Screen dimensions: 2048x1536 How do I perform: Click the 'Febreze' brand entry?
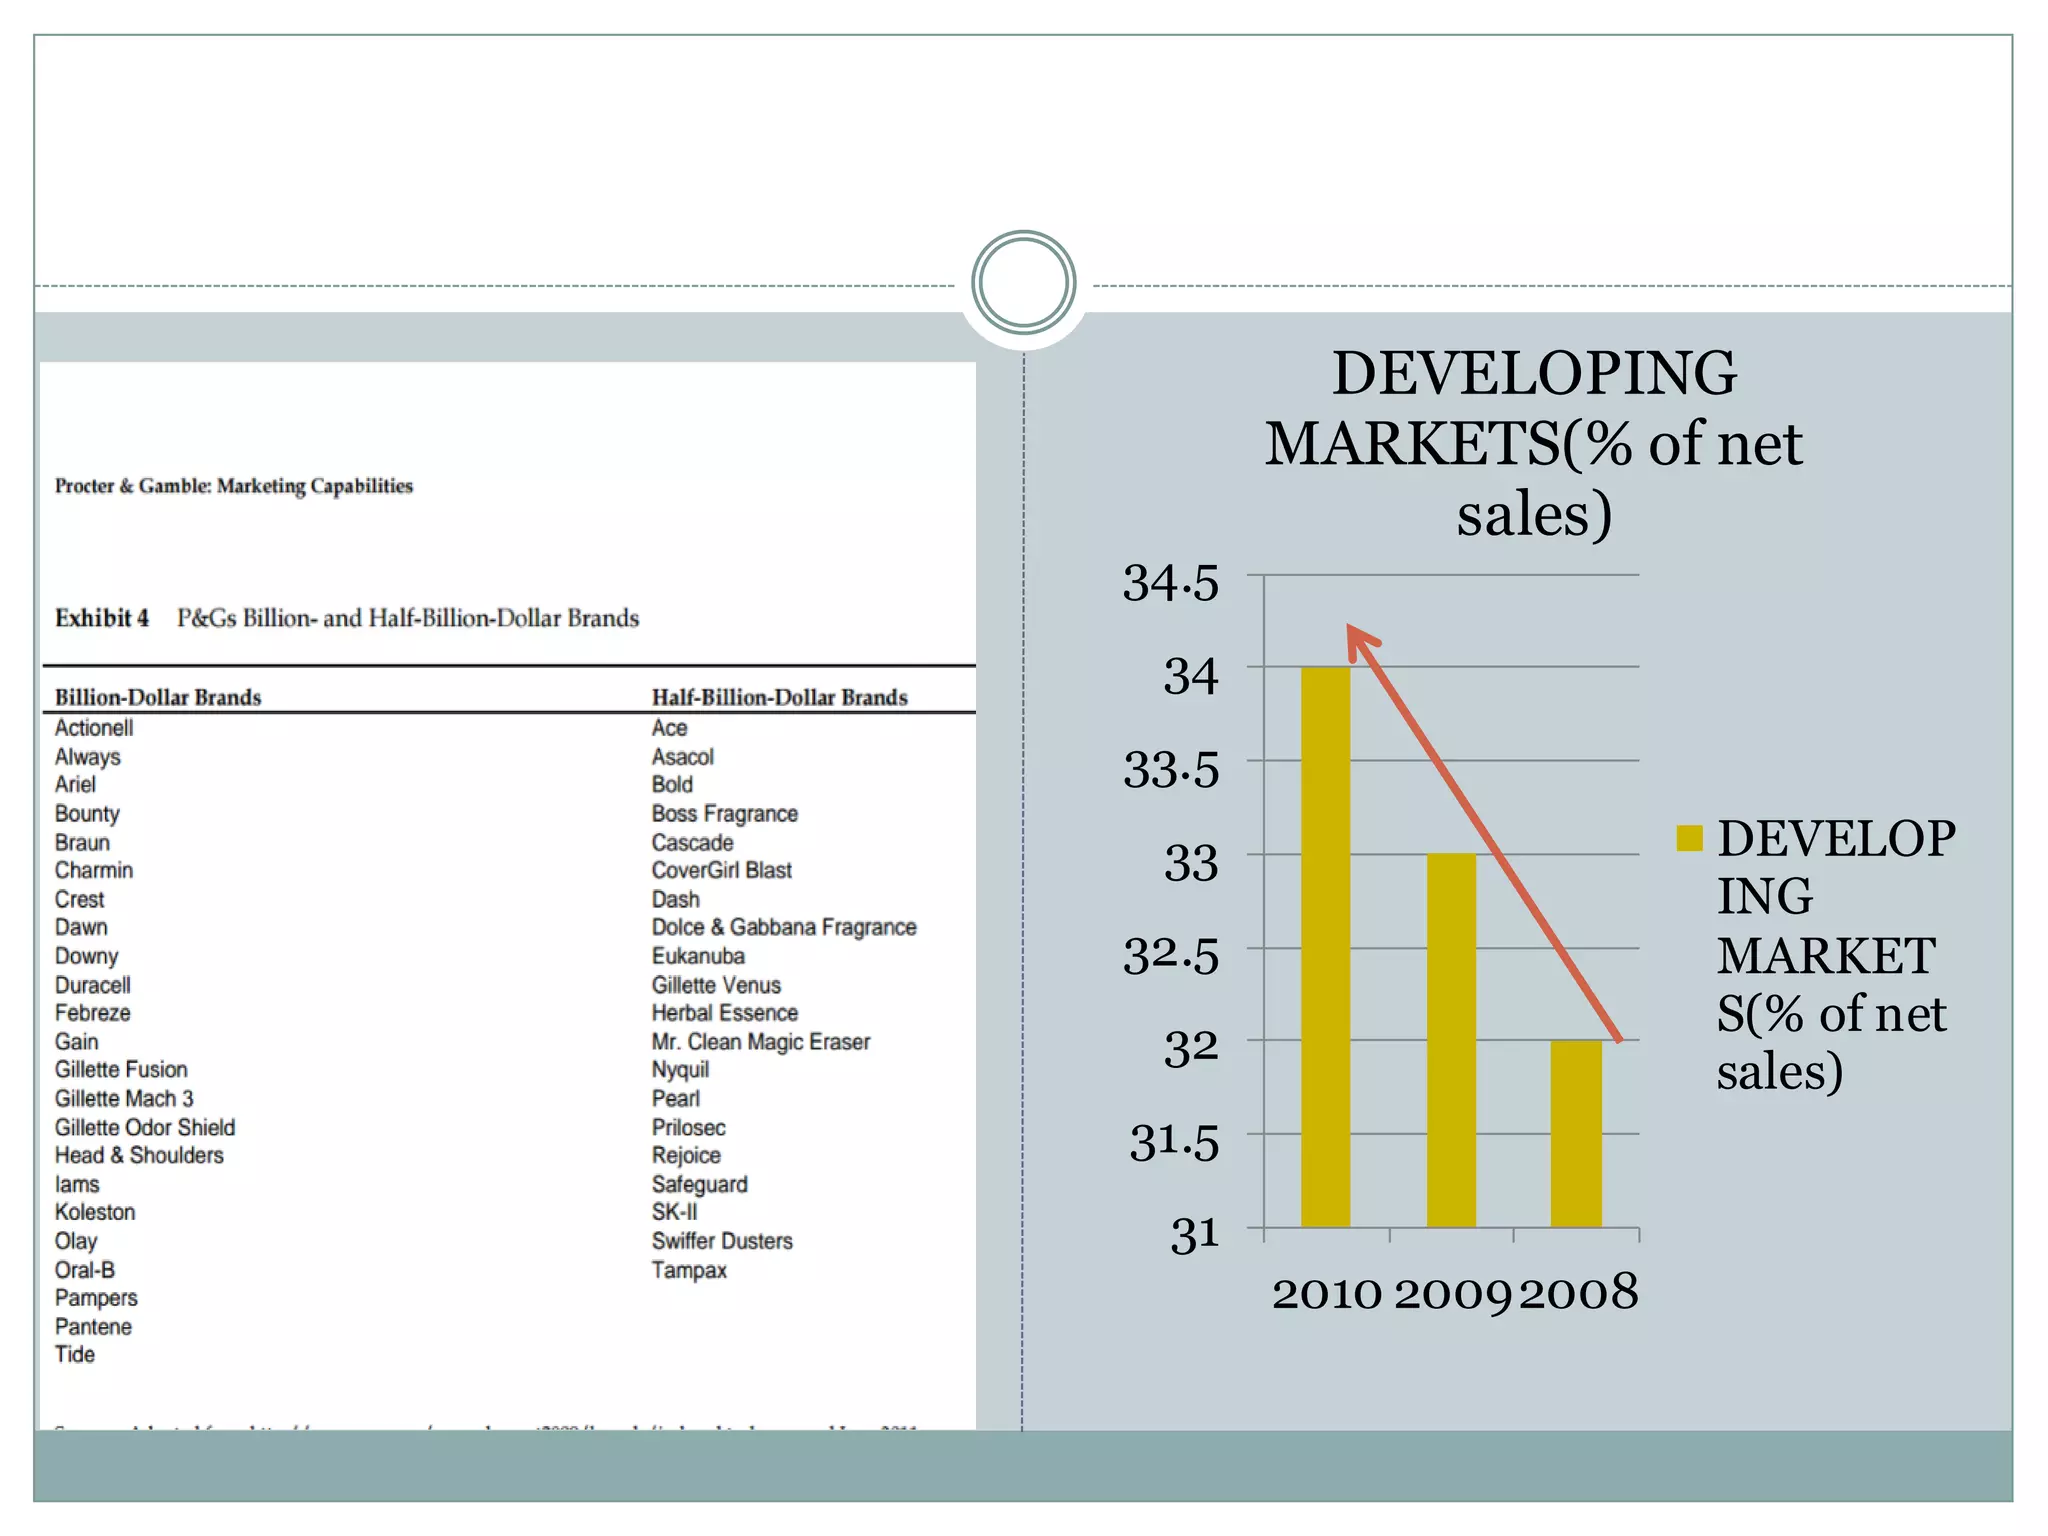pyautogui.click(x=93, y=1013)
